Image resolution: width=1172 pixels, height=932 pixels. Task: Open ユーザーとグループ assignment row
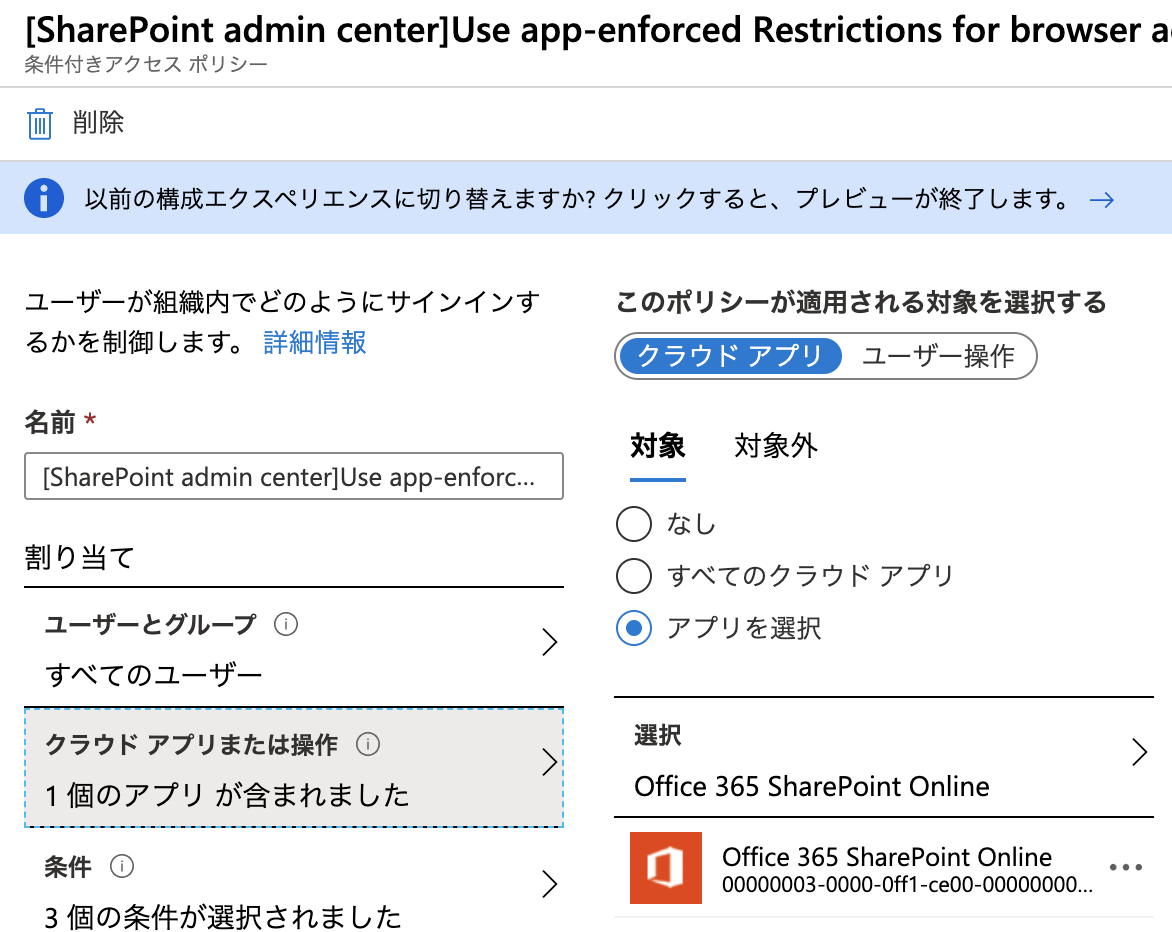pos(294,648)
